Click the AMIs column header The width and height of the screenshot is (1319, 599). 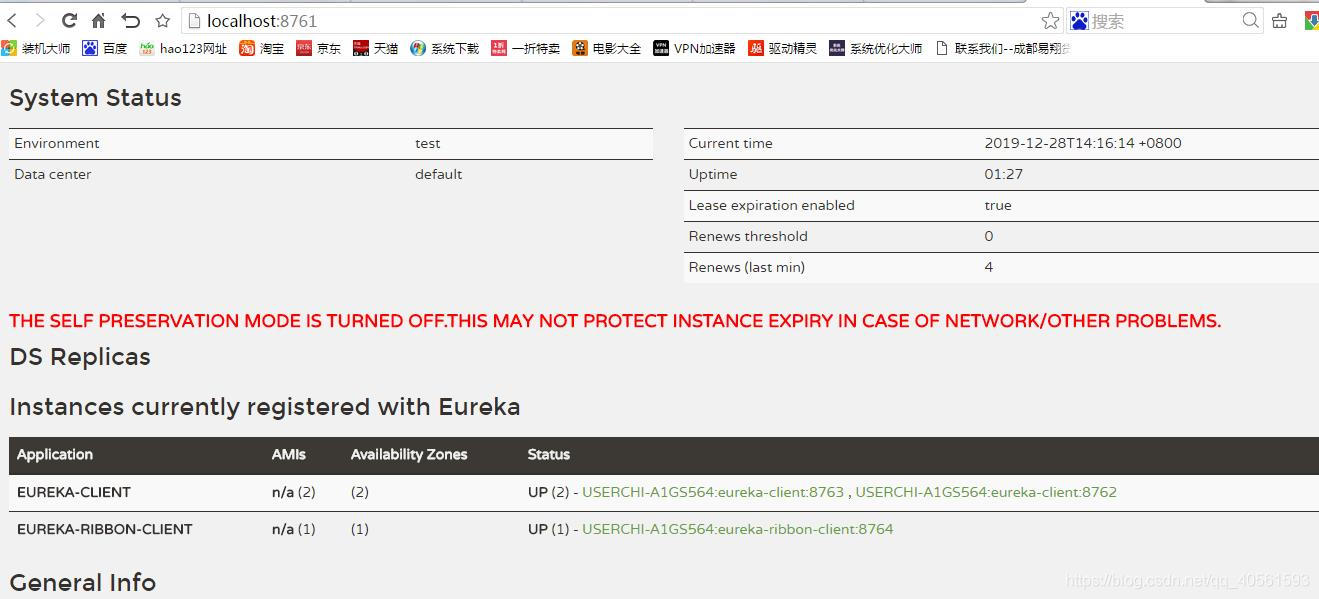click(289, 454)
